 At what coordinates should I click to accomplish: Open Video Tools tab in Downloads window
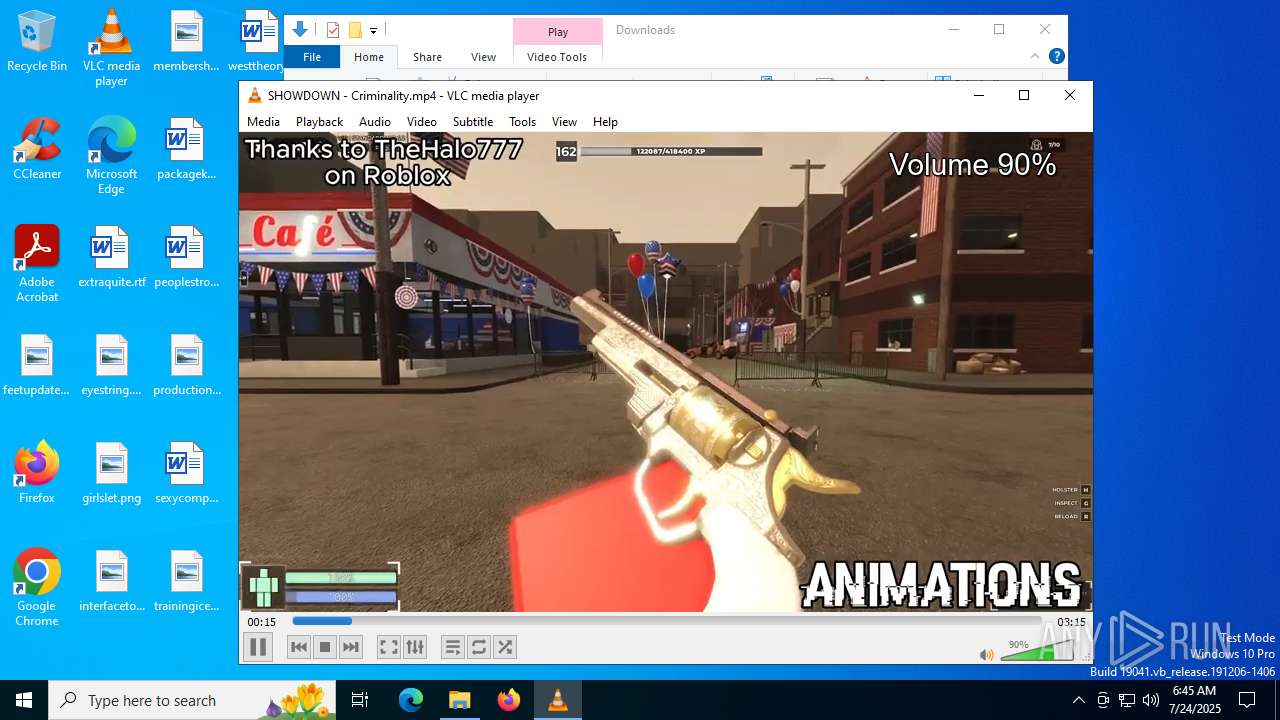(x=557, y=57)
